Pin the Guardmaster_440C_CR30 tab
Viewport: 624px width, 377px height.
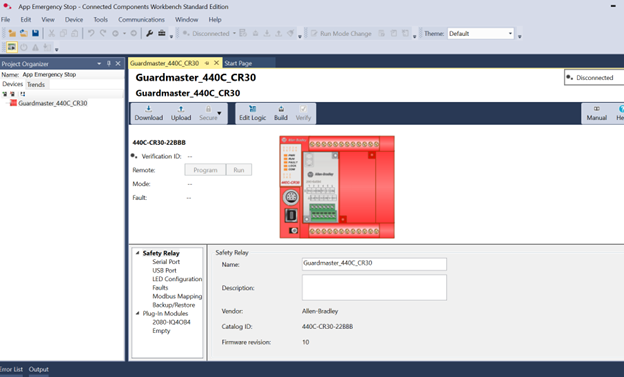pos(207,63)
